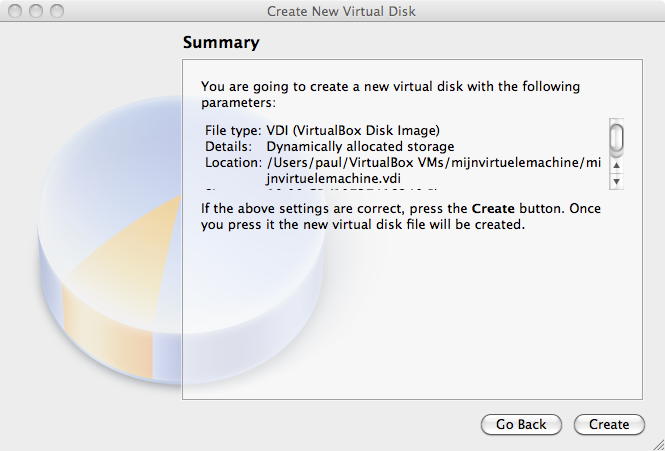Click the scroll up arrow in parameters list
This screenshot has height=451, width=665.
click(616, 165)
